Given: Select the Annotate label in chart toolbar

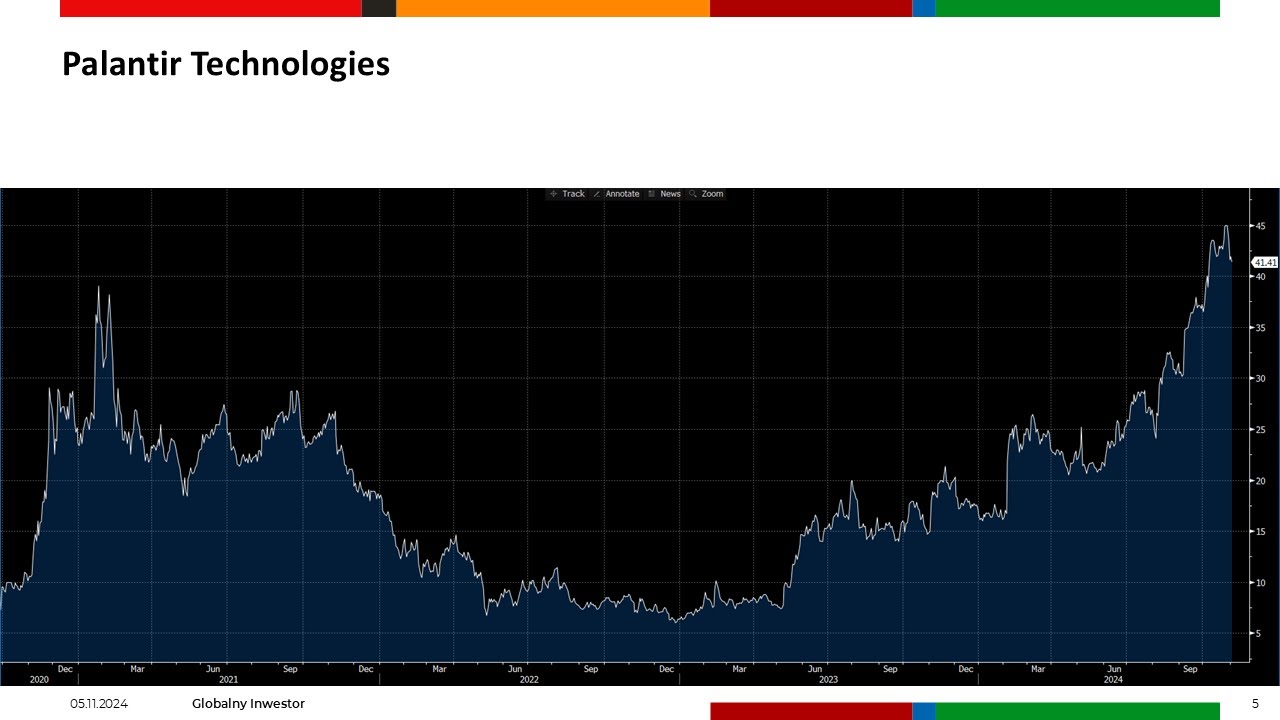Looking at the screenshot, I should (622, 194).
